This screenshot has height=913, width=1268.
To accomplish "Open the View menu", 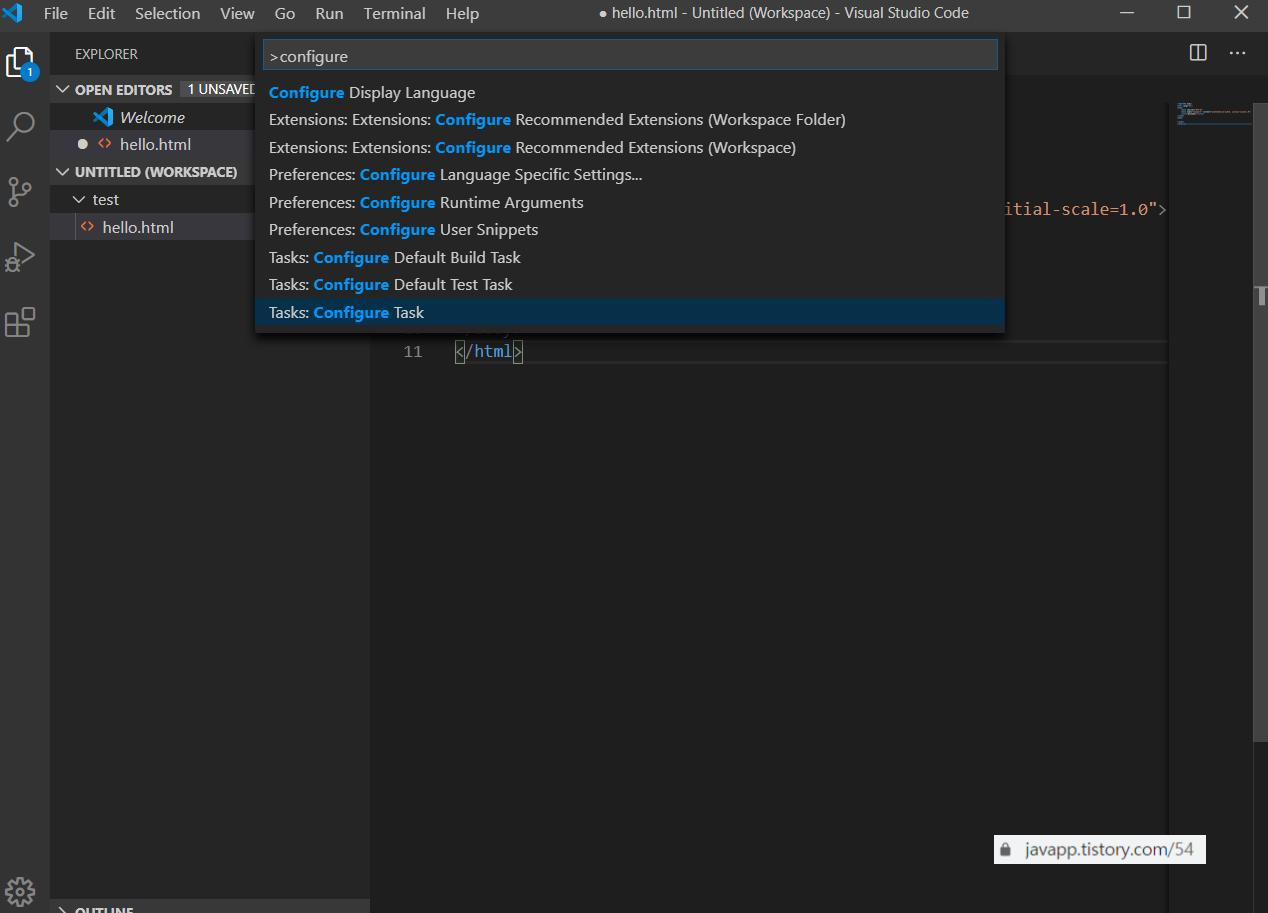I will (x=237, y=13).
